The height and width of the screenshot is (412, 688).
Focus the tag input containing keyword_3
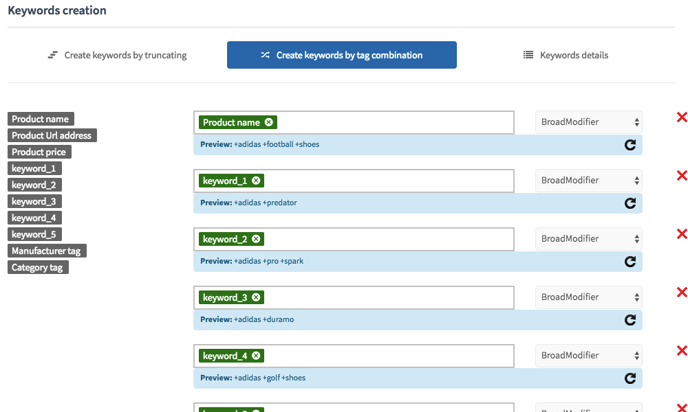click(354, 297)
